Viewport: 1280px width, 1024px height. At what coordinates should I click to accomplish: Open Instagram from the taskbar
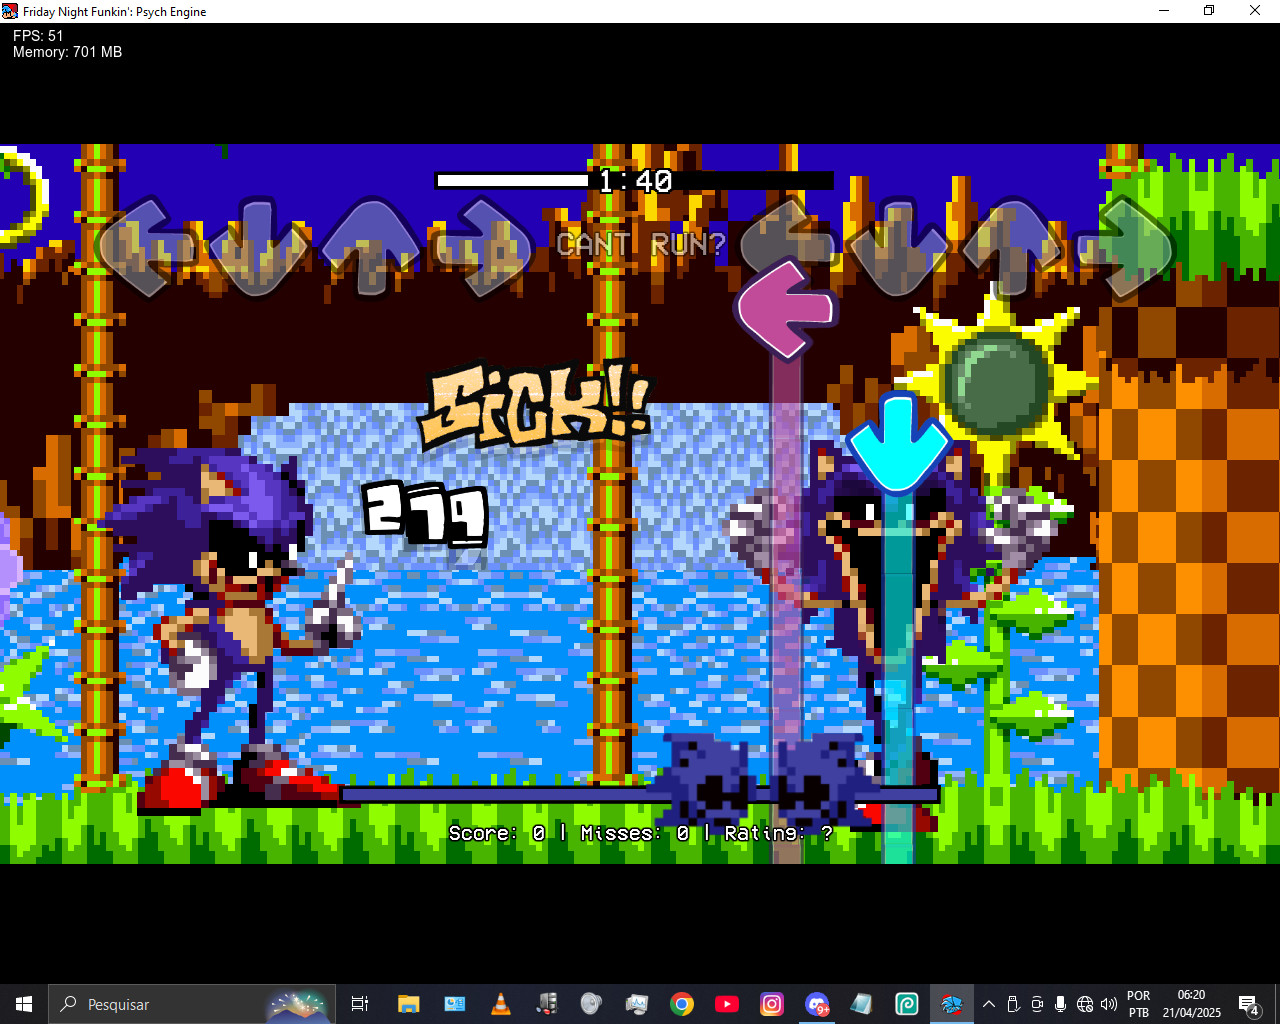[772, 1004]
